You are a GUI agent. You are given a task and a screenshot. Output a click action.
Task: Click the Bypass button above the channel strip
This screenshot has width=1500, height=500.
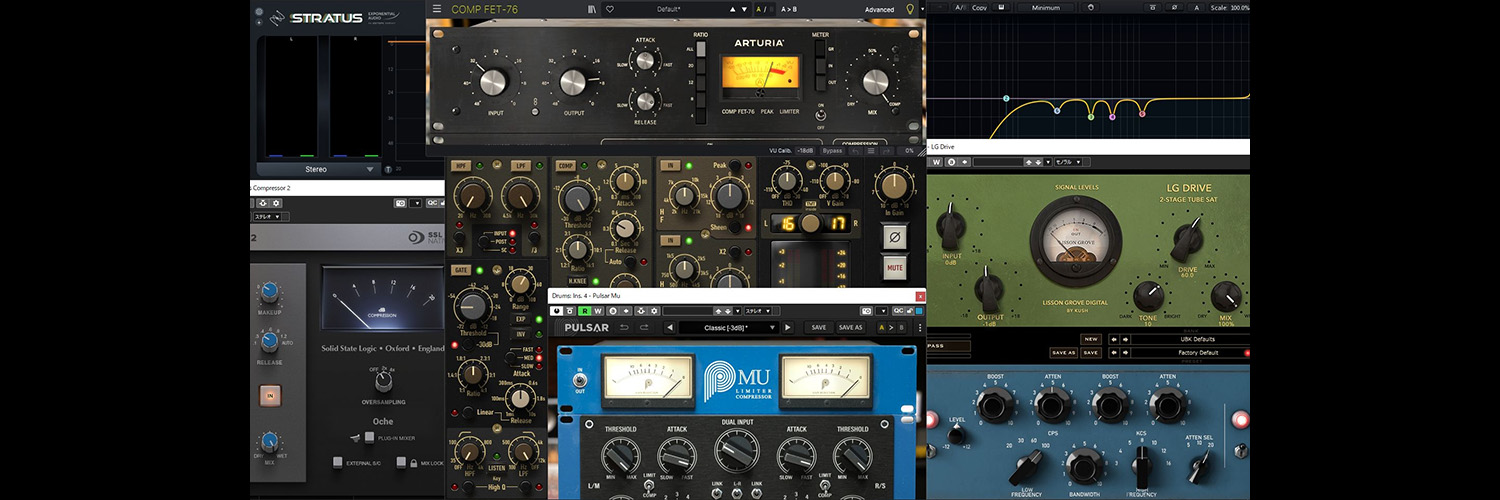click(x=832, y=151)
